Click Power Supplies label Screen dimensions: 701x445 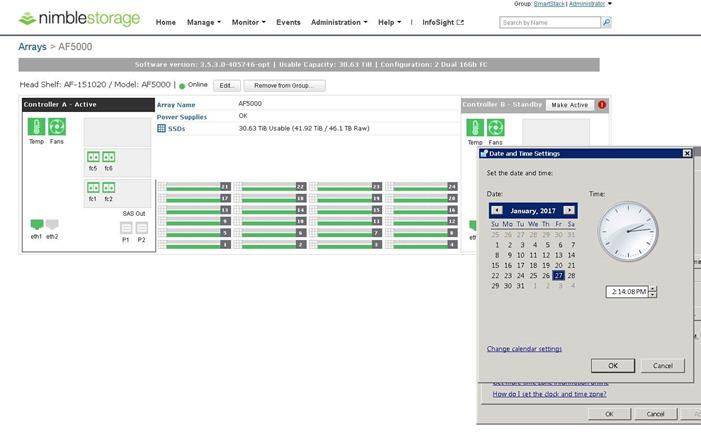click(182, 117)
